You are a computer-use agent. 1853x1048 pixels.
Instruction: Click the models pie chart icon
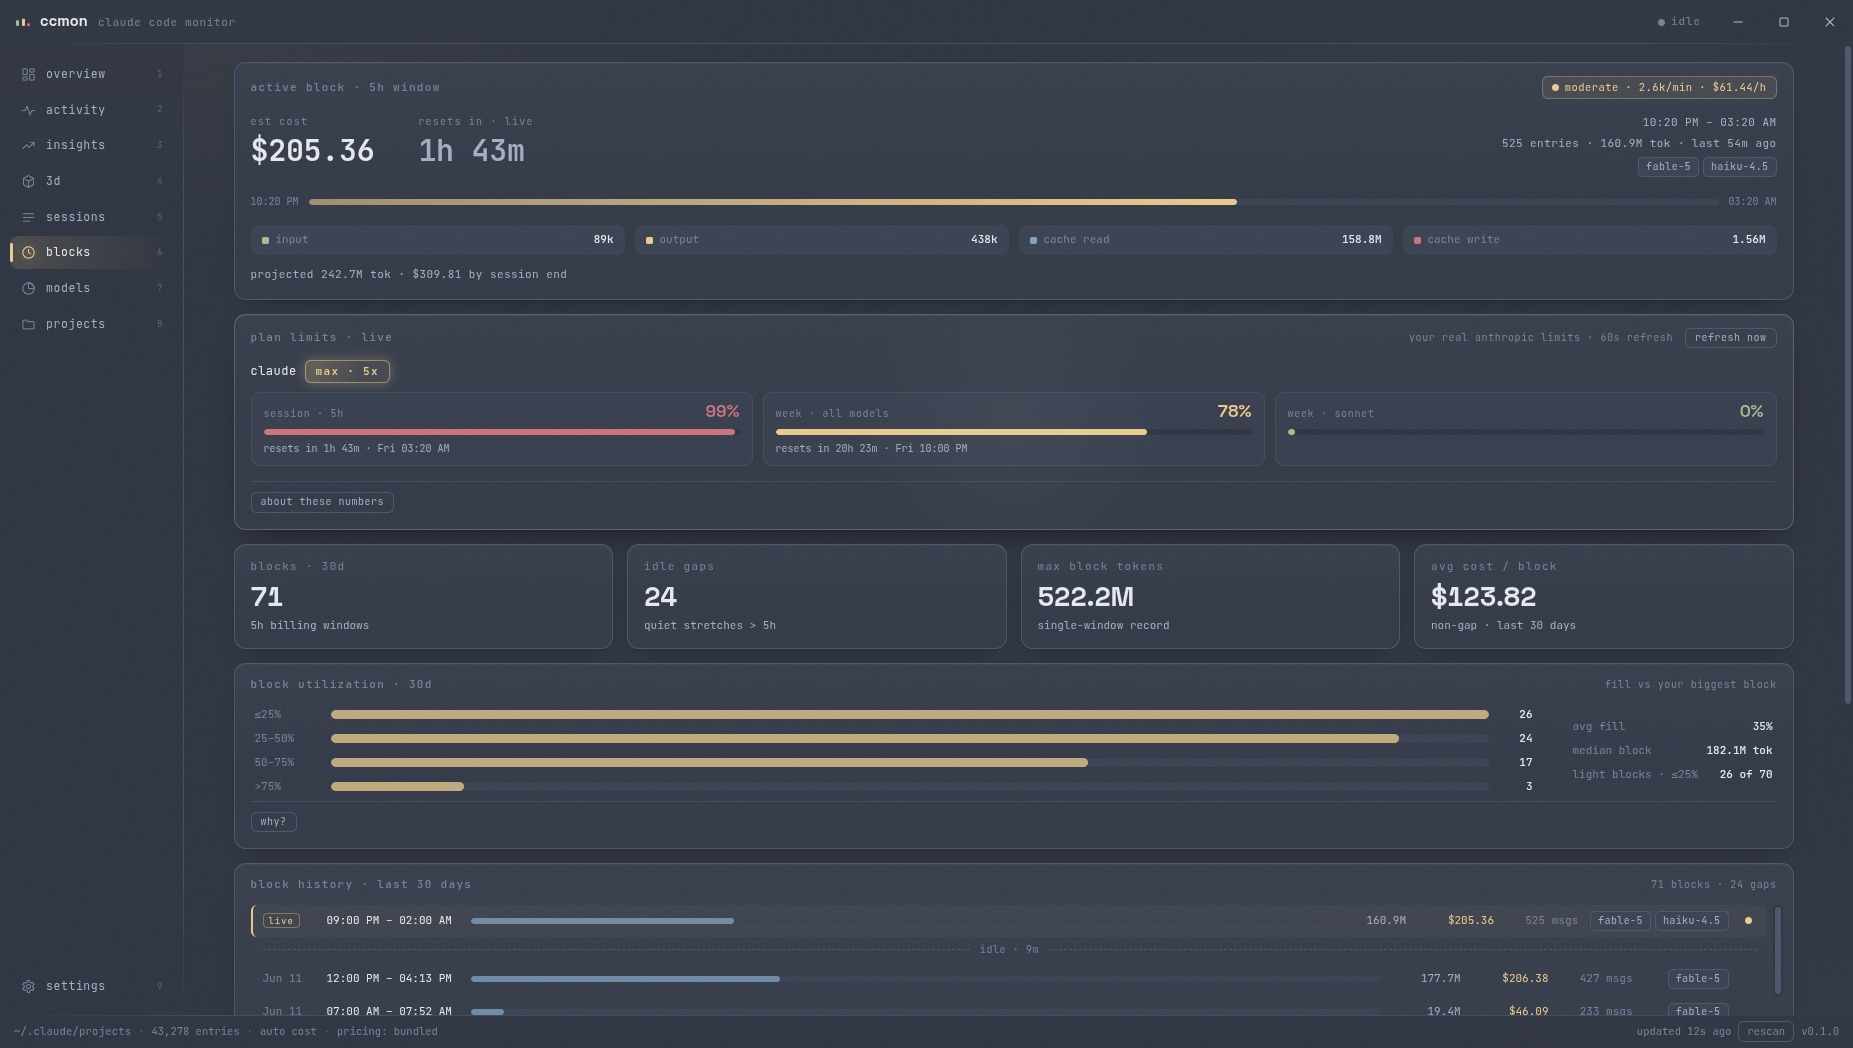point(28,288)
